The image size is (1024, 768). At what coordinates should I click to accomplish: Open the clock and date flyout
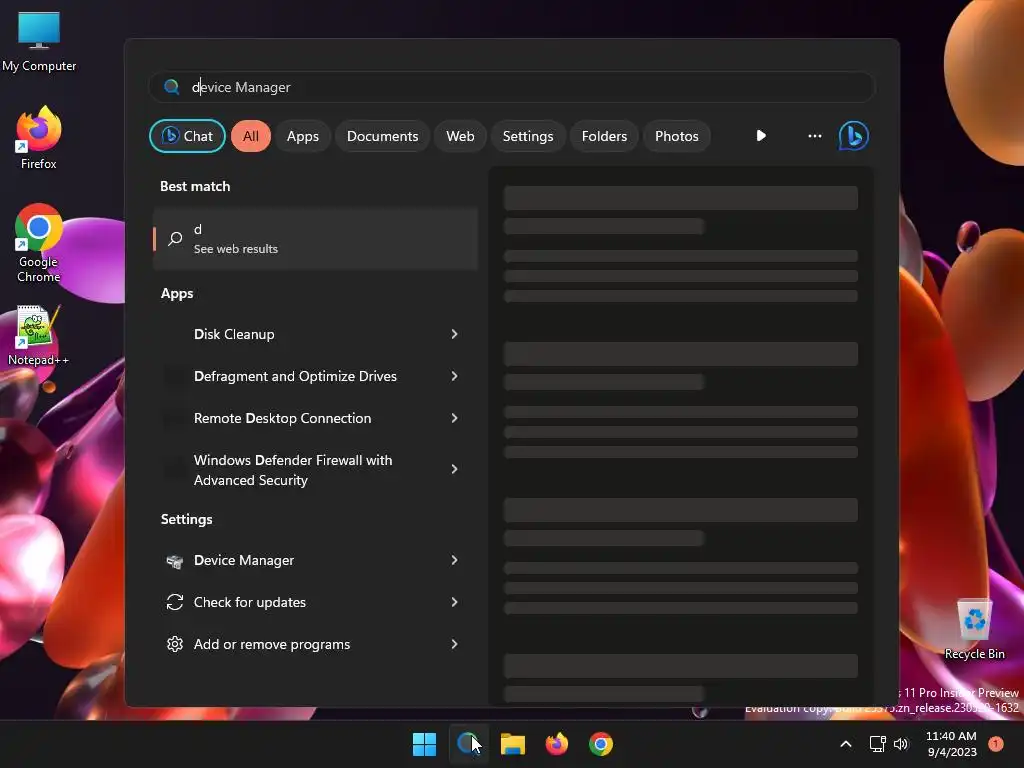point(951,744)
